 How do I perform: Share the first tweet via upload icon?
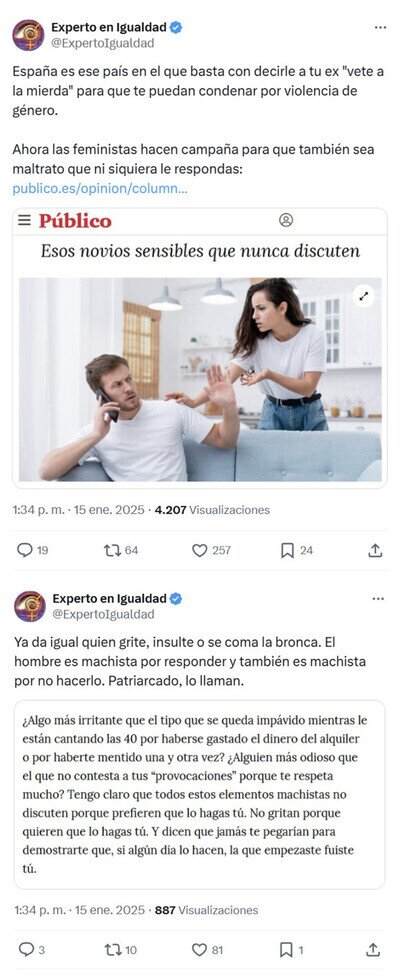(x=374, y=550)
